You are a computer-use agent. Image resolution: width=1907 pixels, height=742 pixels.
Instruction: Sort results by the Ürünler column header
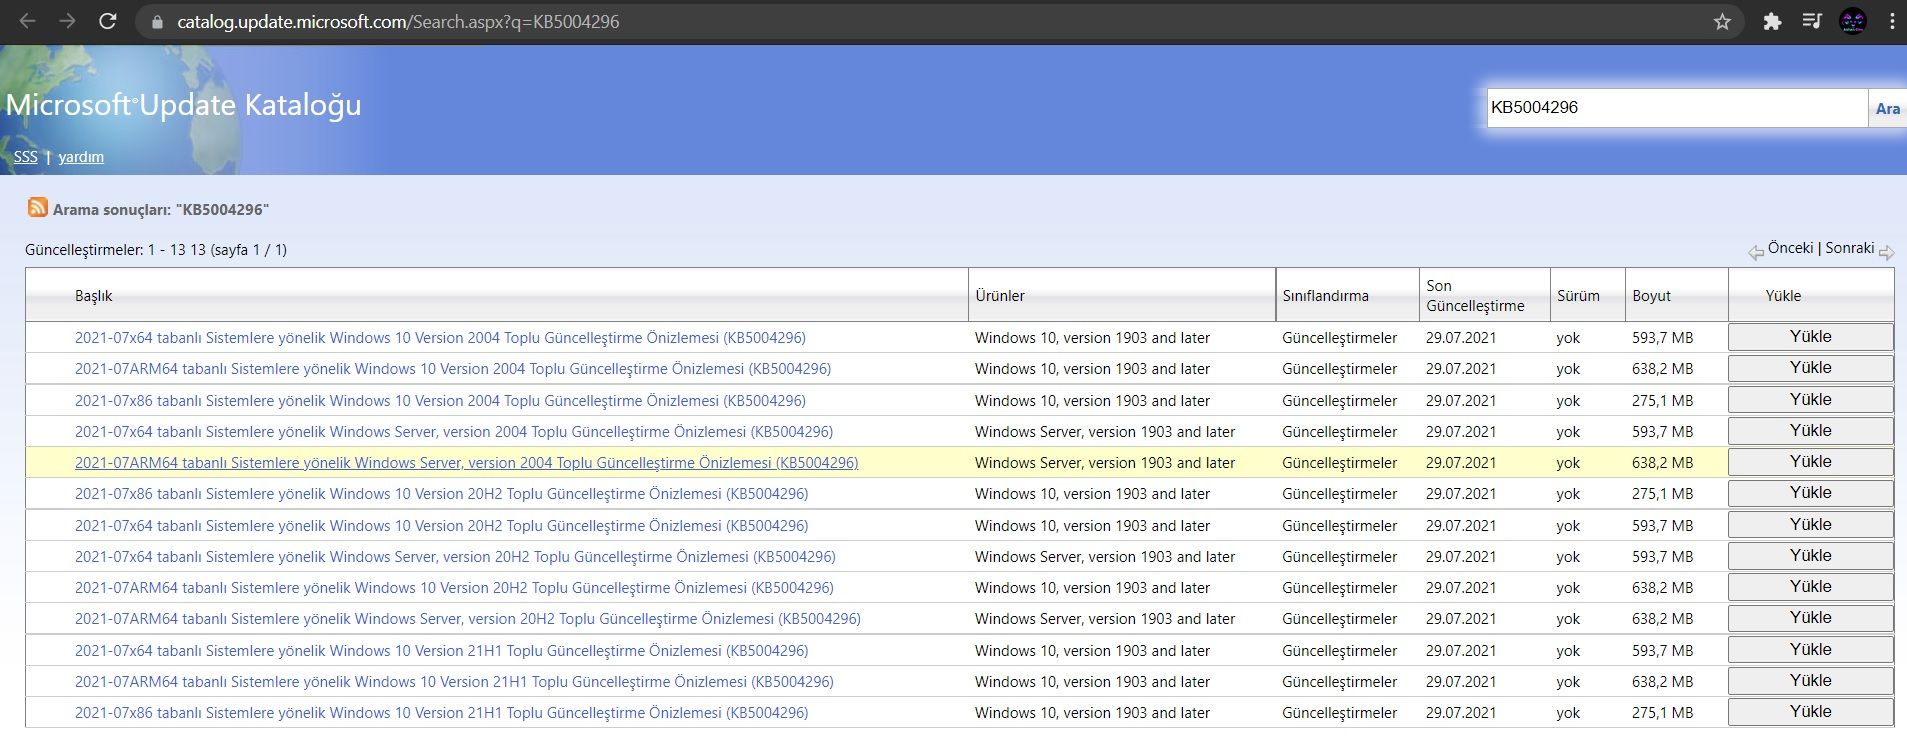[x=1000, y=296]
